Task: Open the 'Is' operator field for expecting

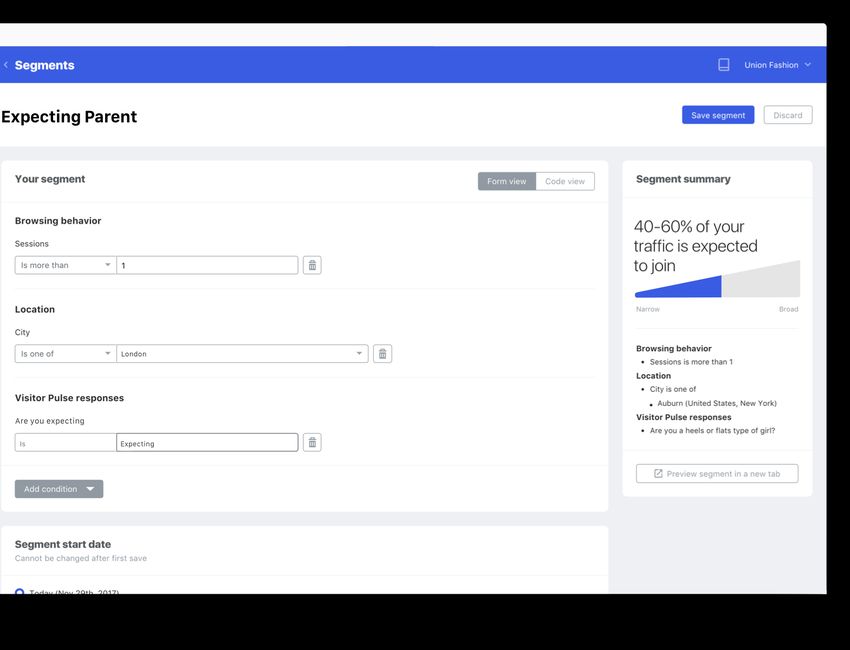Action: pyautogui.click(x=66, y=442)
